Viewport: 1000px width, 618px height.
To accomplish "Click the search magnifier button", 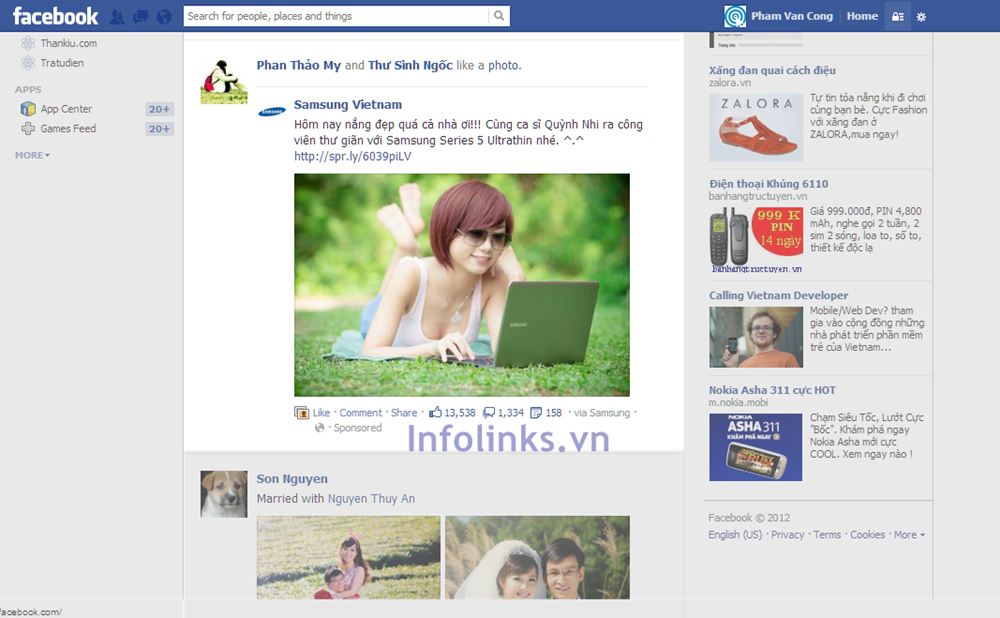I will (499, 16).
